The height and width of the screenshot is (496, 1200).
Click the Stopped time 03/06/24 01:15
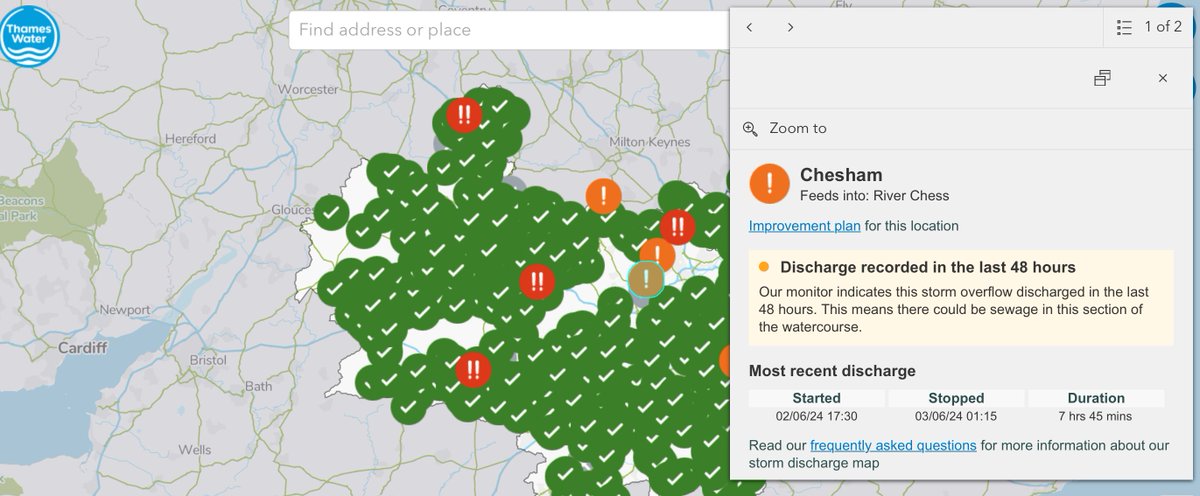tap(956, 416)
